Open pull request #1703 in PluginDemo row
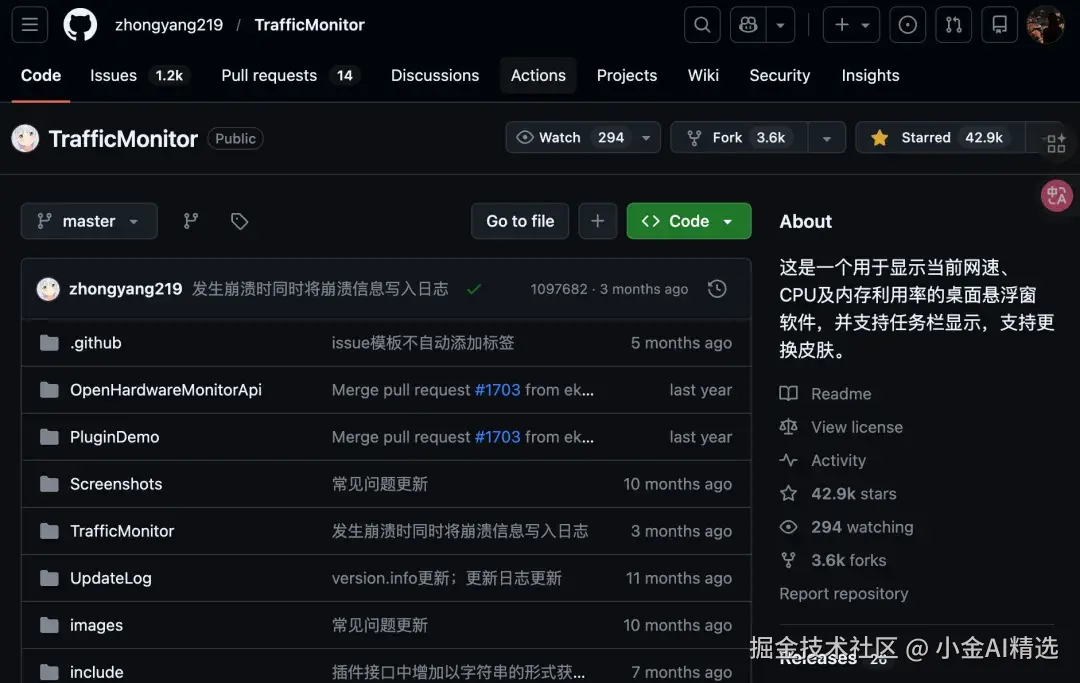Image resolution: width=1080 pixels, height=683 pixels. (x=497, y=437)
